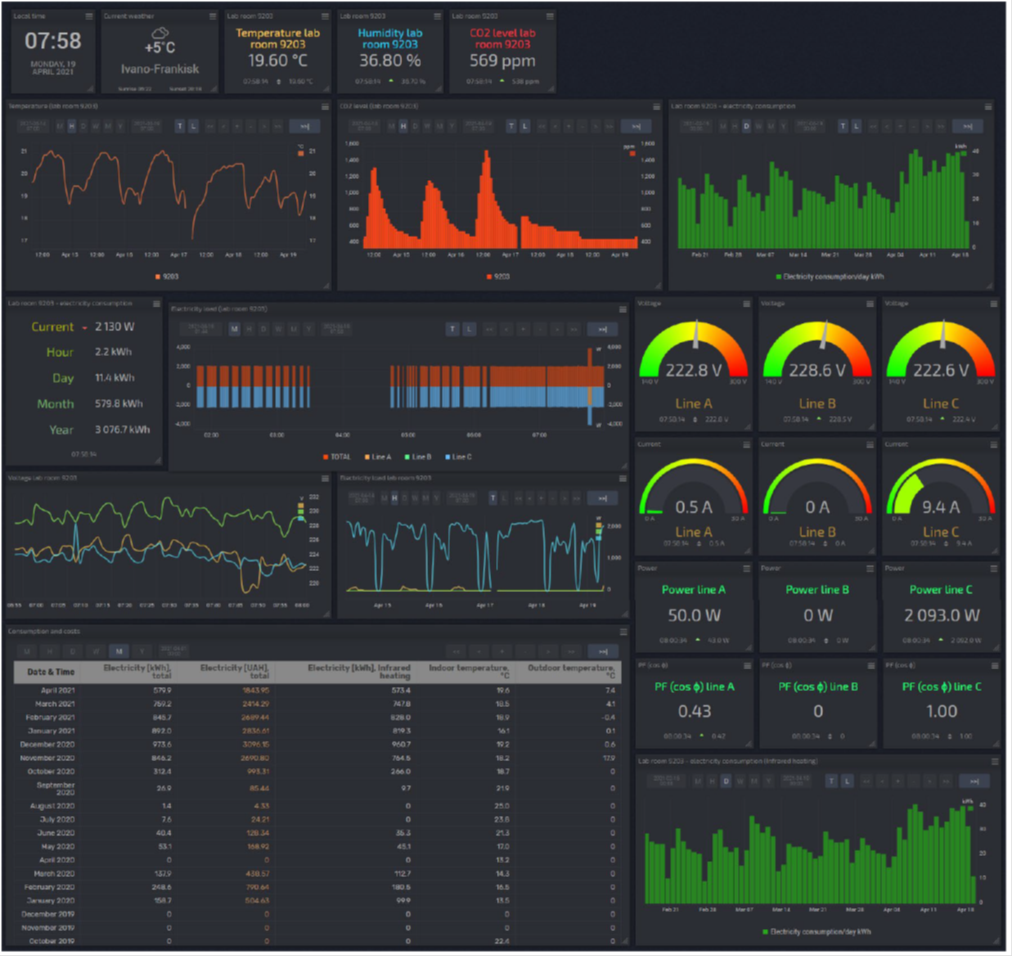This screenshot has height=956, width=1012.
Task: Step far back in Electricity load chart
Action: coord(490,330)
